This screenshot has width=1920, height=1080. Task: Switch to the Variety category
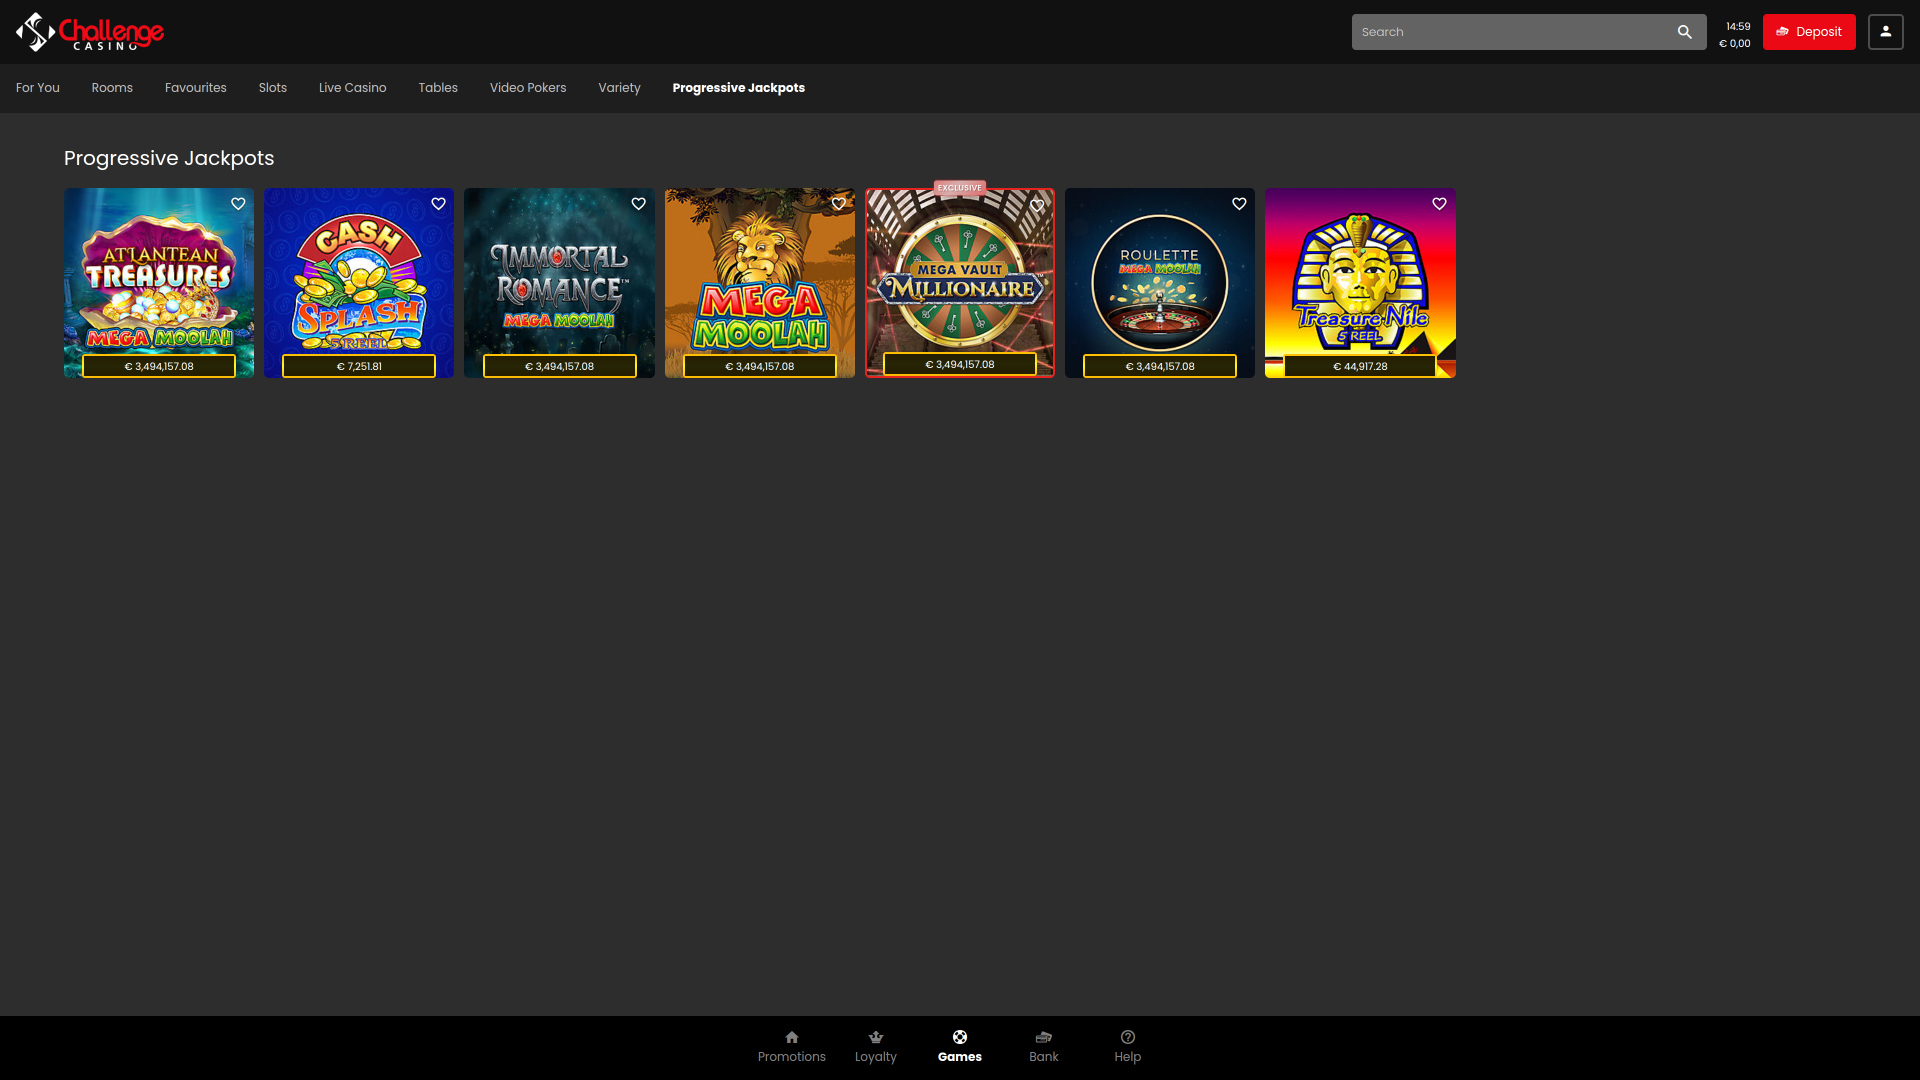[x=619, y=88]
